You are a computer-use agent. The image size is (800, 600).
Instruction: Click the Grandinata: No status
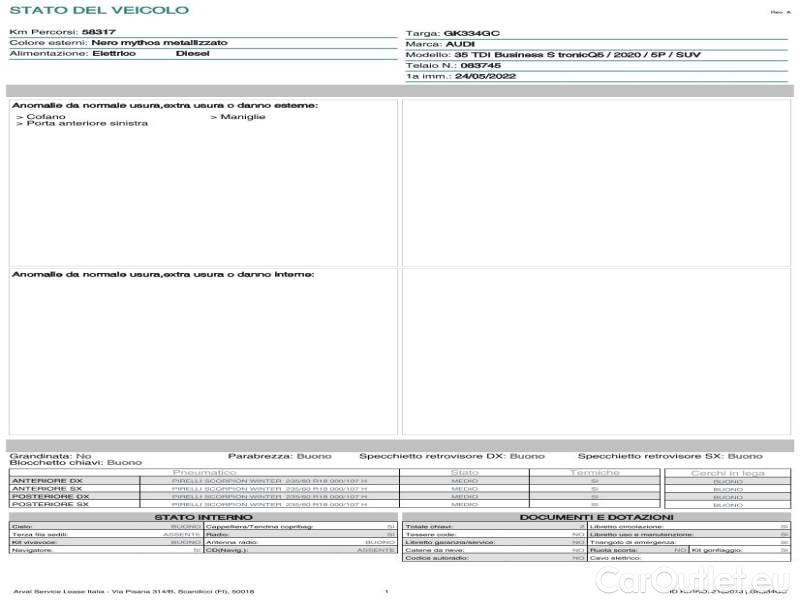(x=50, y=456)
